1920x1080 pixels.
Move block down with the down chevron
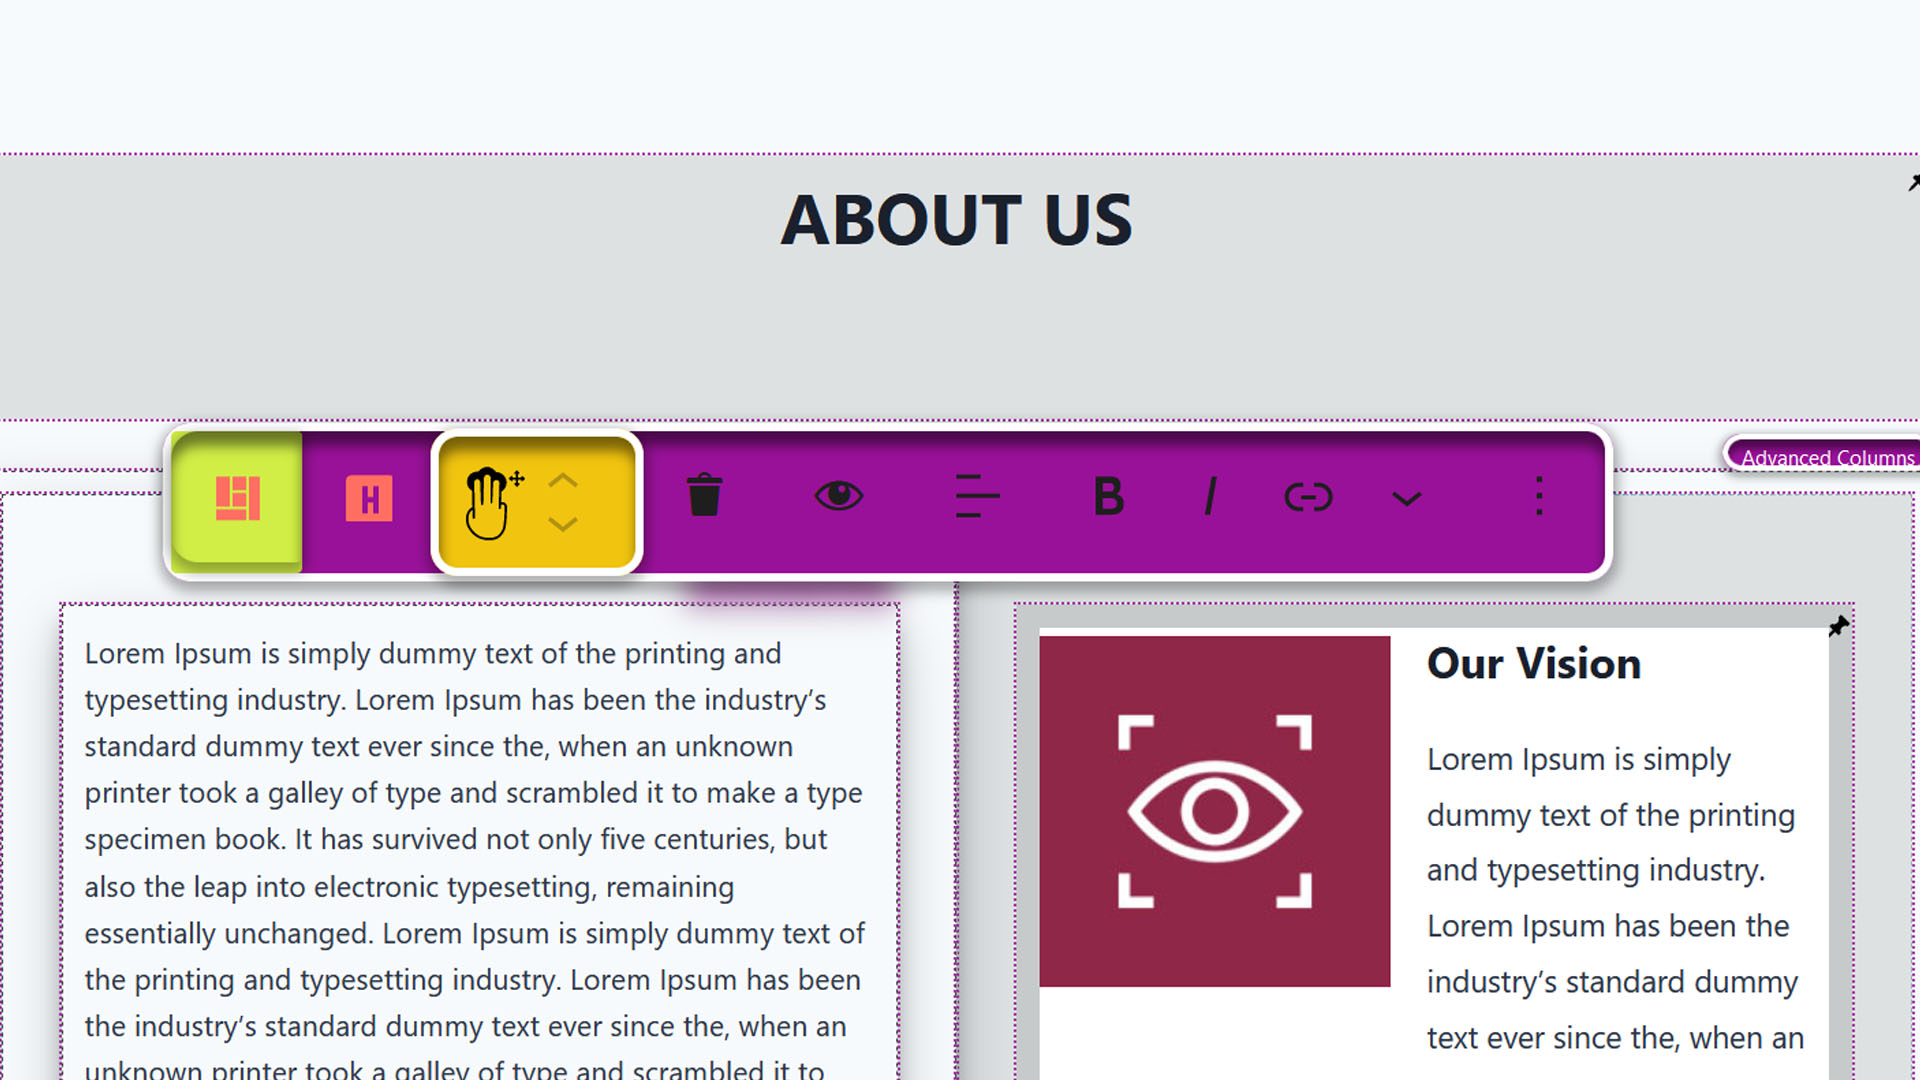coord(563,524)
